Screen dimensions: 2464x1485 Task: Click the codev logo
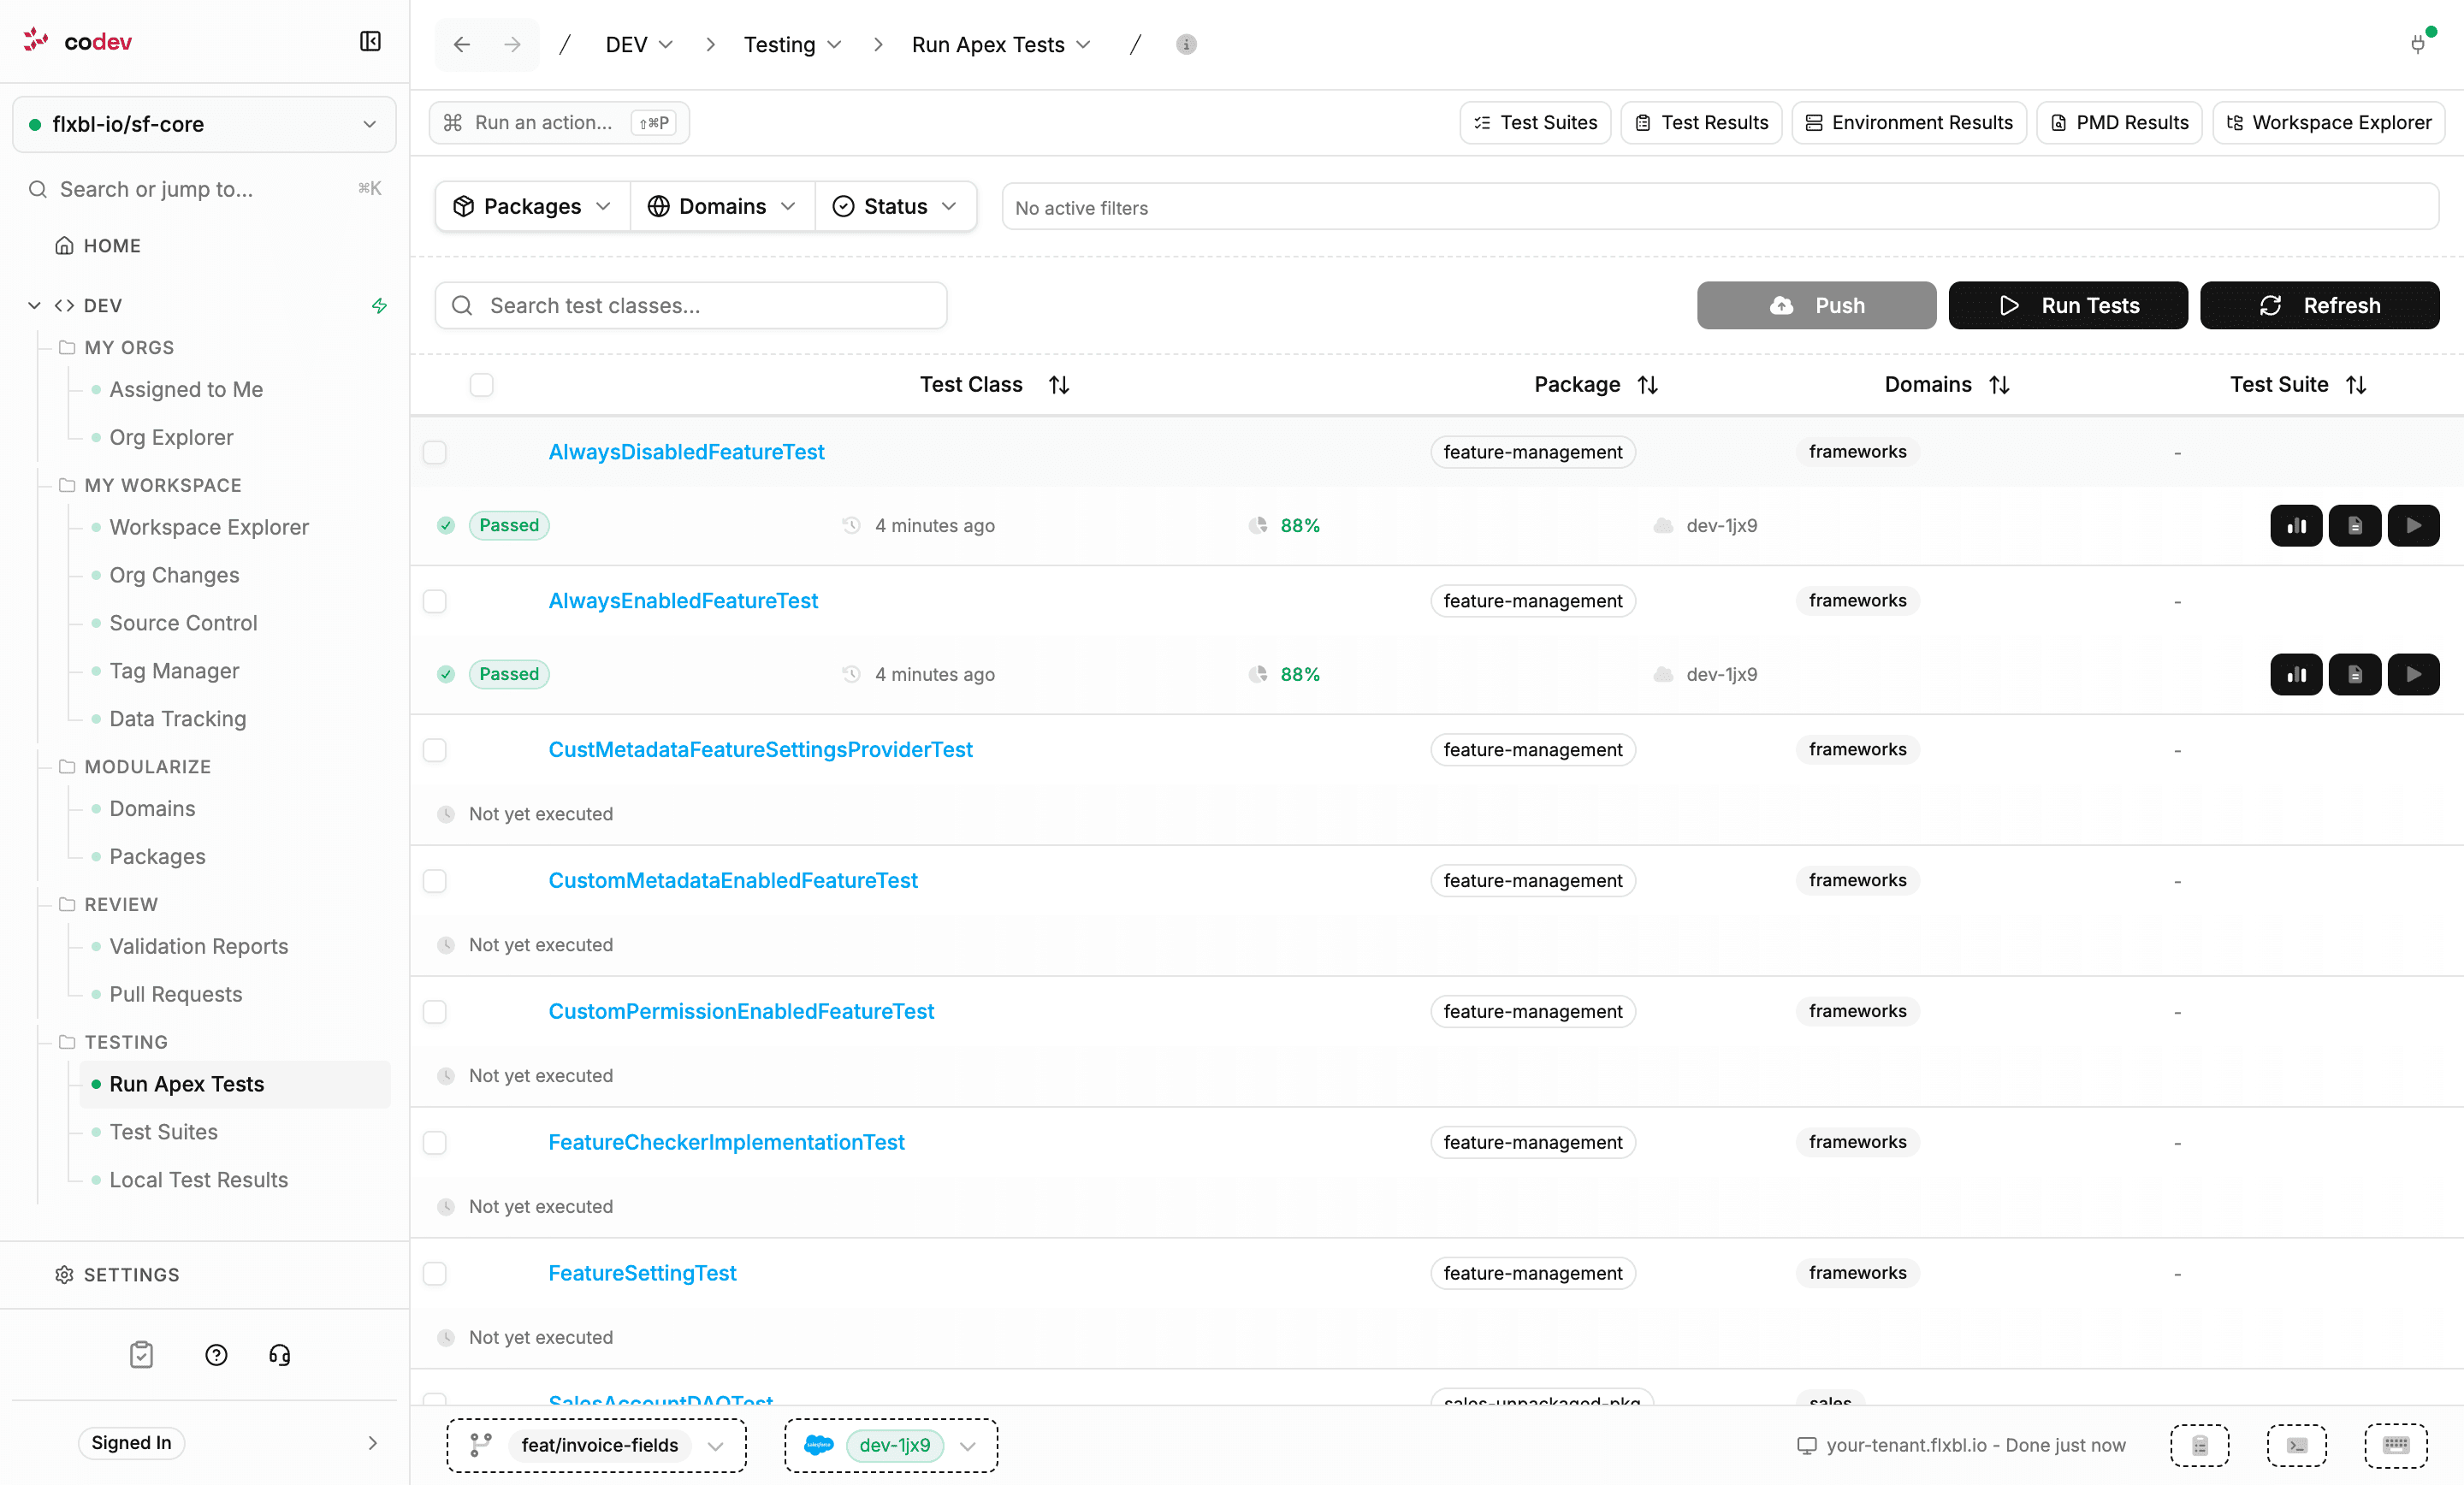coord(78,41)
